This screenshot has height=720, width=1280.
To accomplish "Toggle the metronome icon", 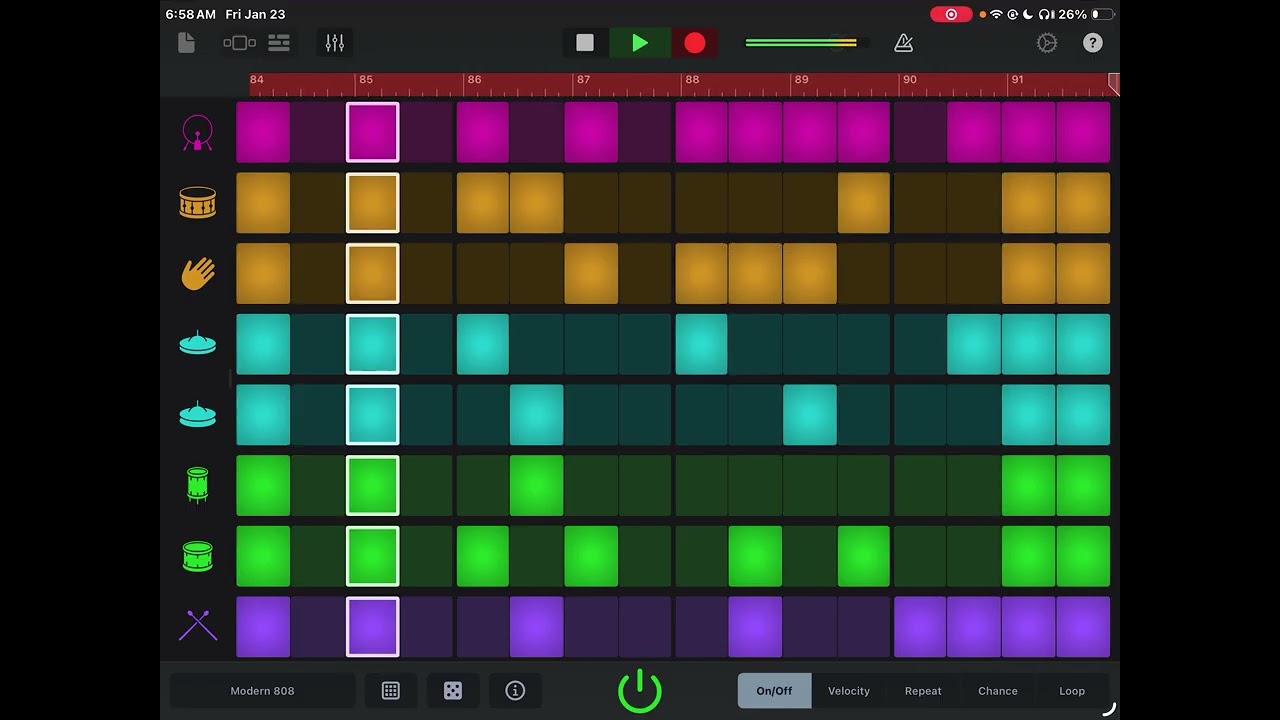I will pyautogui.click(x=903, y=43).
